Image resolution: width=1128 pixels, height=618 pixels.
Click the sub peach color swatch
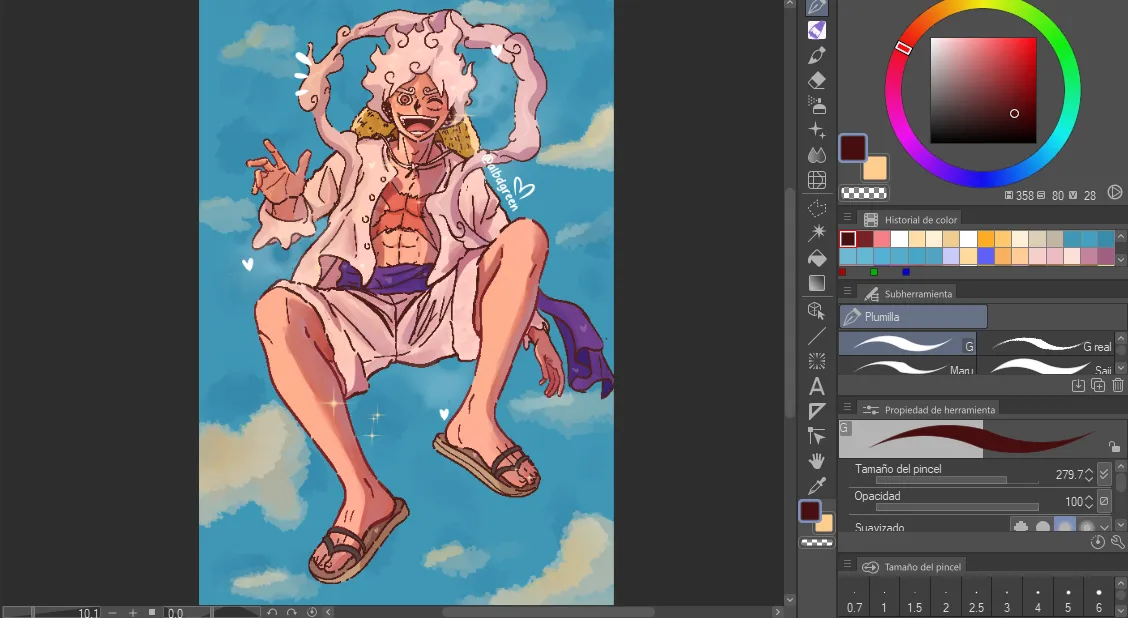point(876,168)
